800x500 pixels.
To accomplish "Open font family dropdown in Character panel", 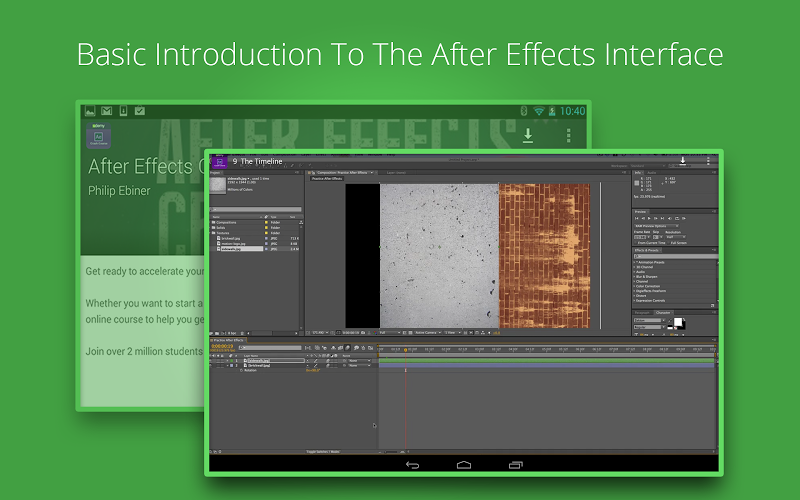I will tap(649, 320).
